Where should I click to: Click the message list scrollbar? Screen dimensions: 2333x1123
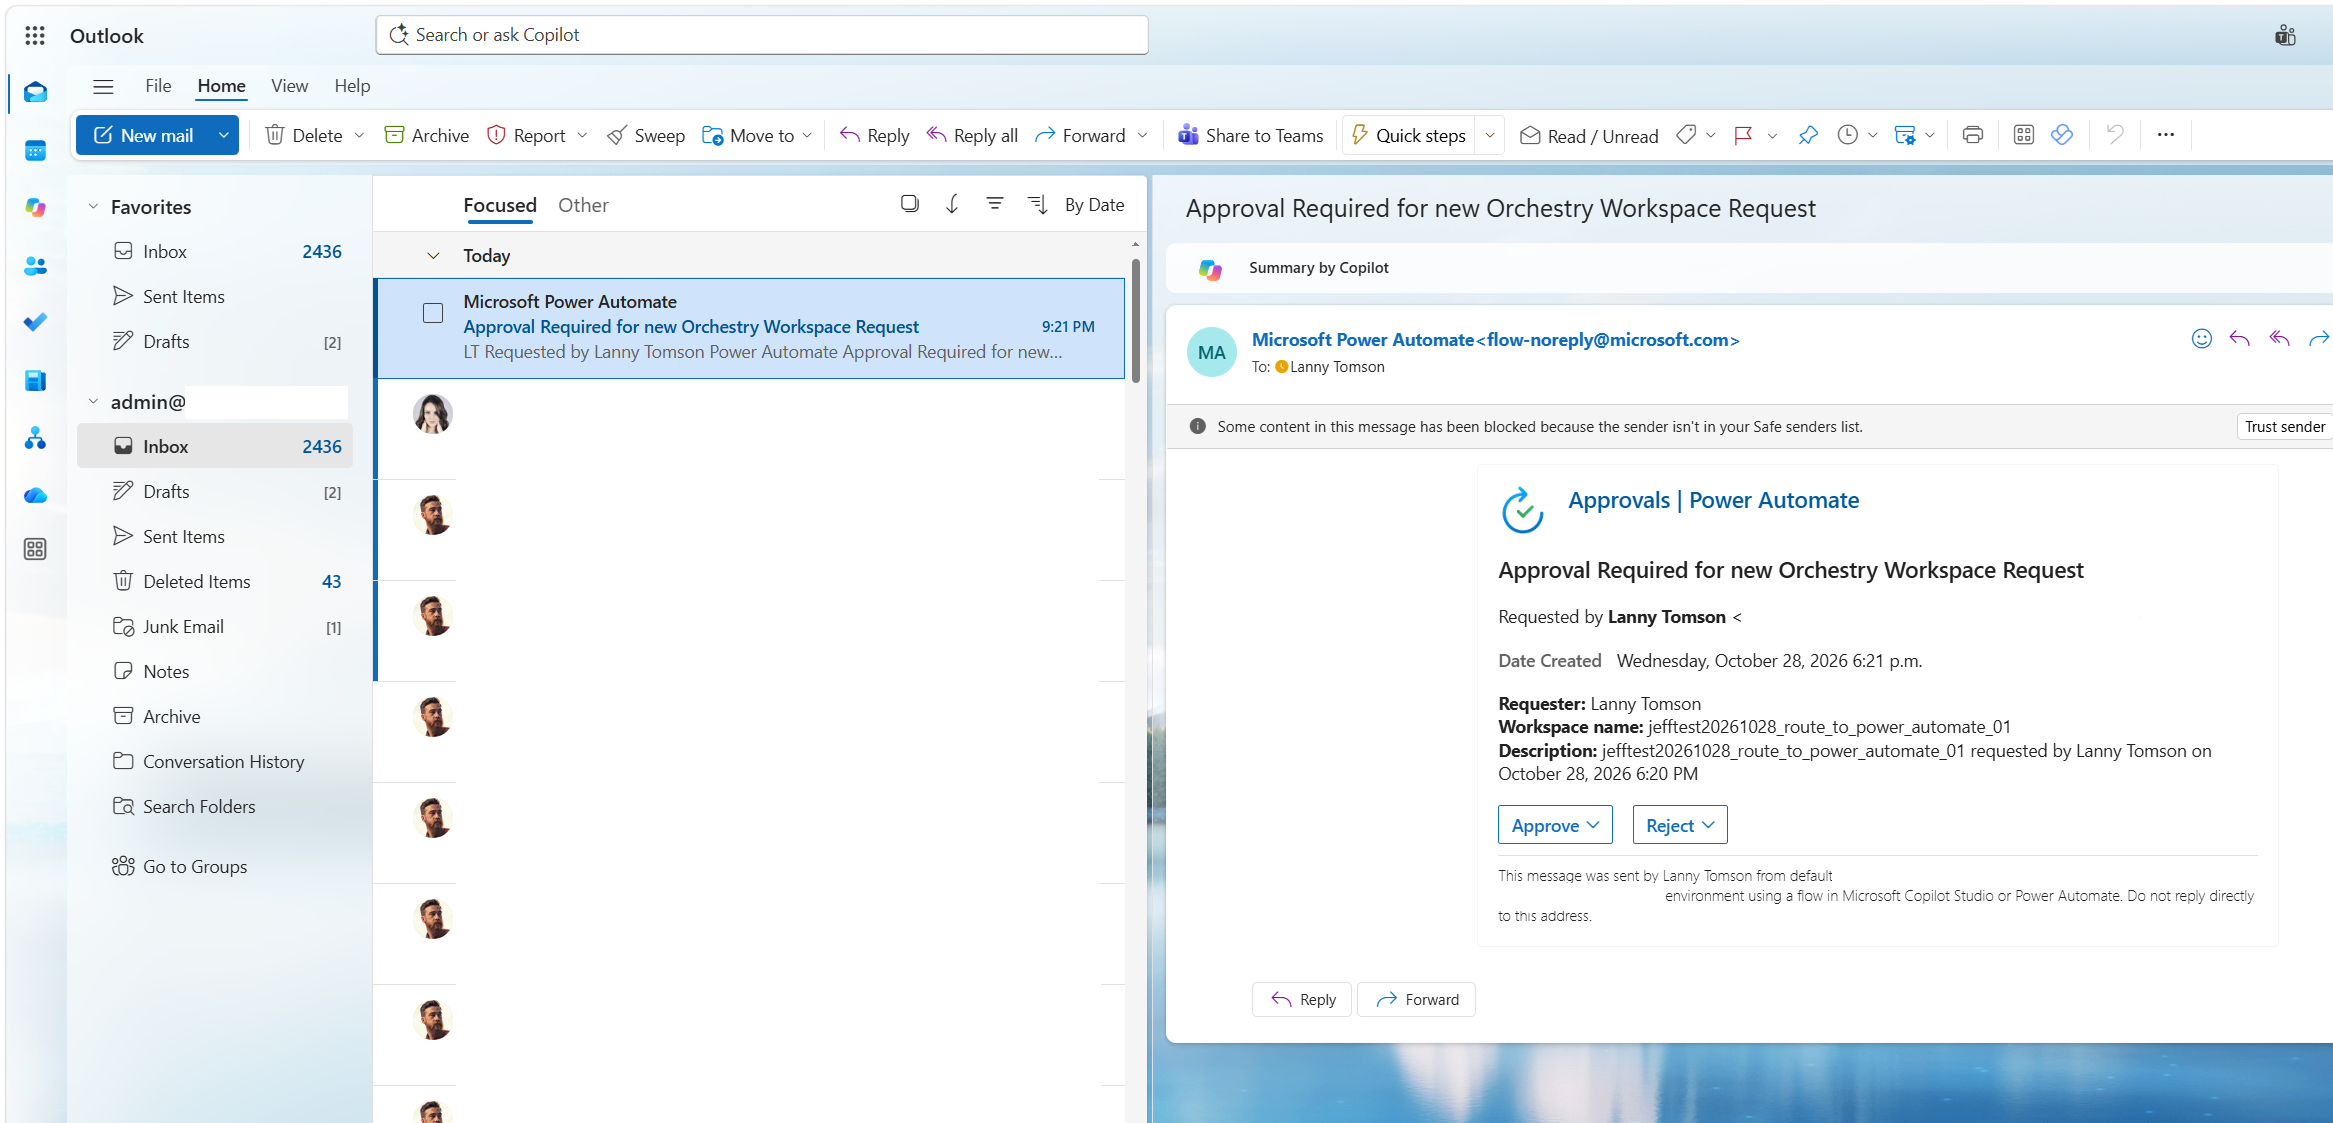pos(1135,320)
